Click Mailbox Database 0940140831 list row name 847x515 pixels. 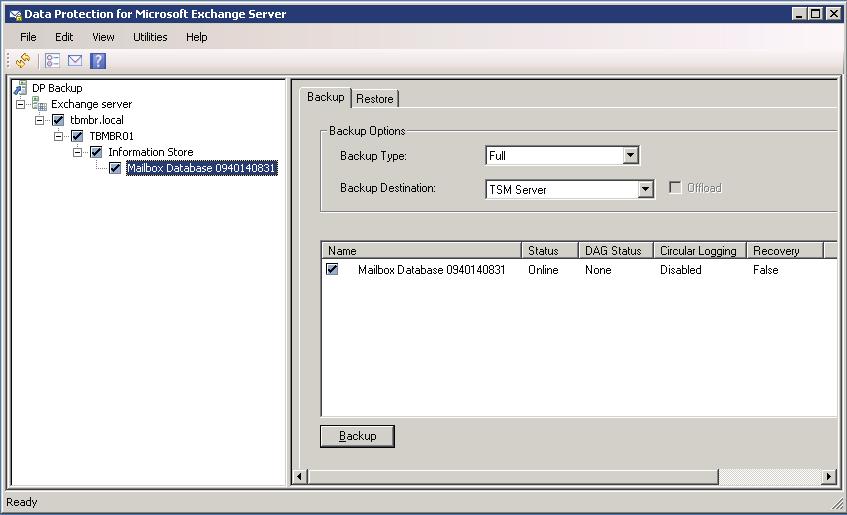click(432, 270)
